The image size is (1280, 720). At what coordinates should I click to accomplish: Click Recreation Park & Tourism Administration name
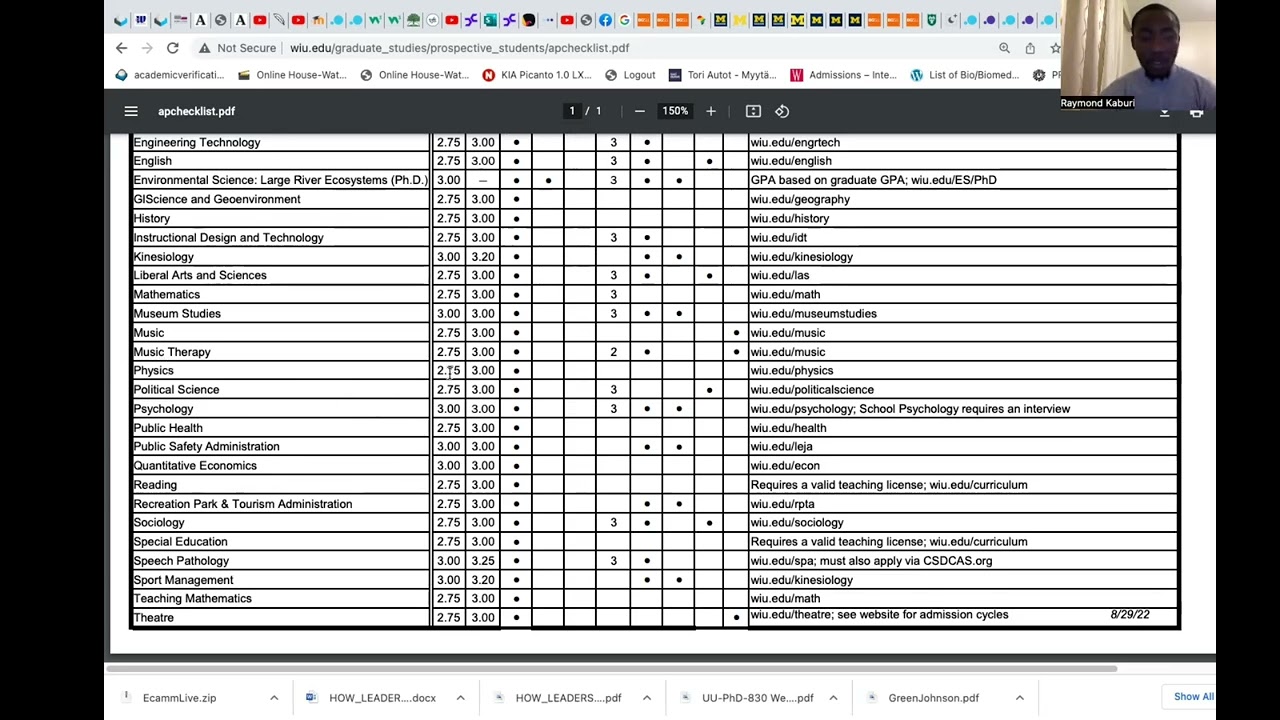click(243, 504)
